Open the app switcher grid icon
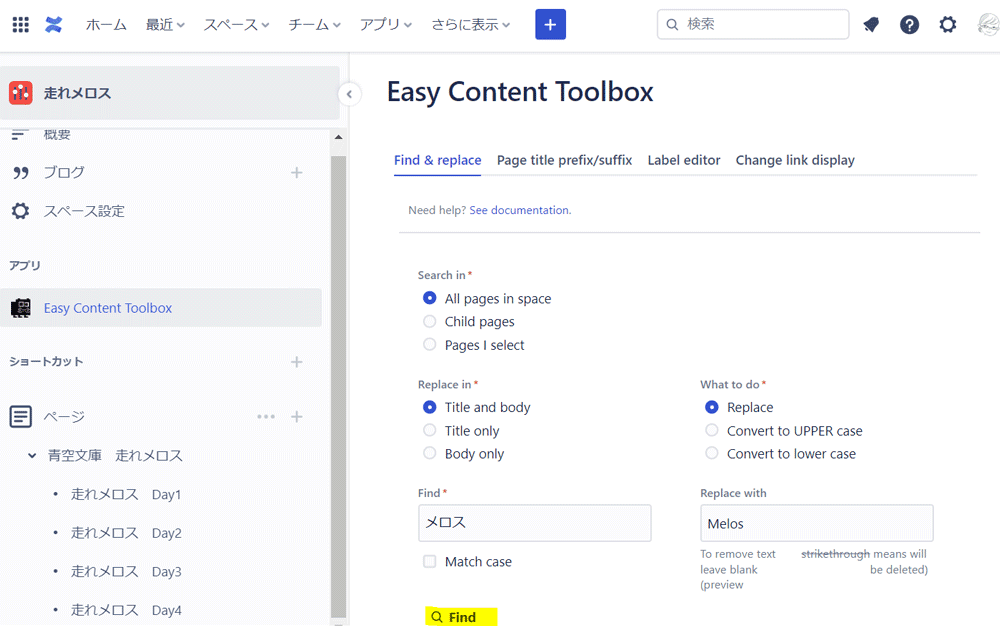Viewport: 1000px width, 626px height. [20, 25]
